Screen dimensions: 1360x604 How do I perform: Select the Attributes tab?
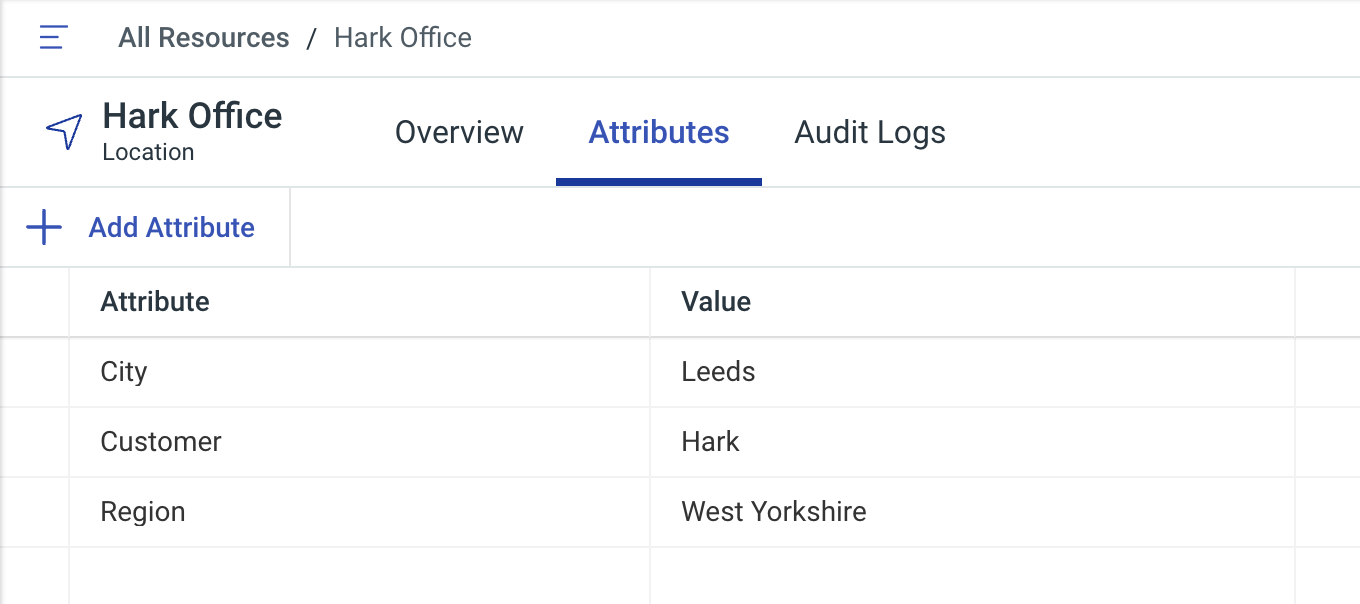pos(659,132)
